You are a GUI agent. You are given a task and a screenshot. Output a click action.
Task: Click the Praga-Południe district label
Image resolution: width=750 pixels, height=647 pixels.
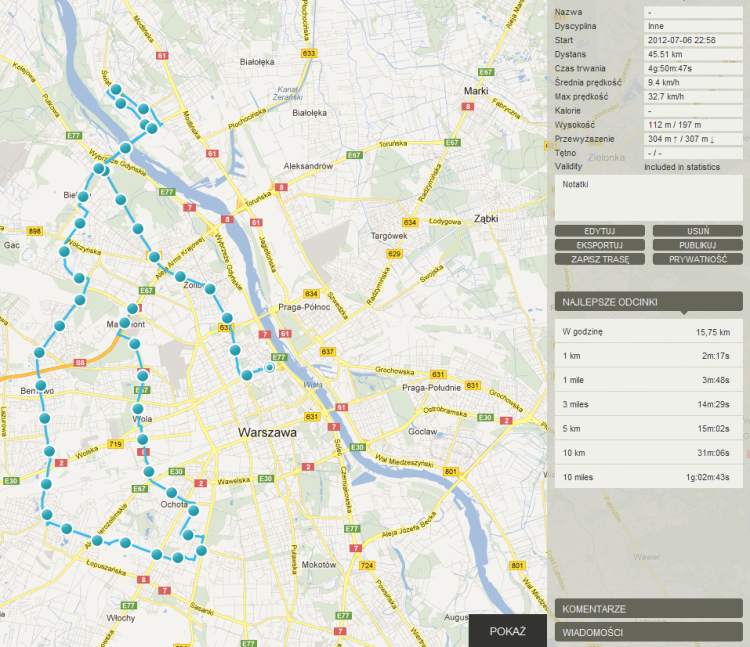pyautogui.click(x=431, y=387)
